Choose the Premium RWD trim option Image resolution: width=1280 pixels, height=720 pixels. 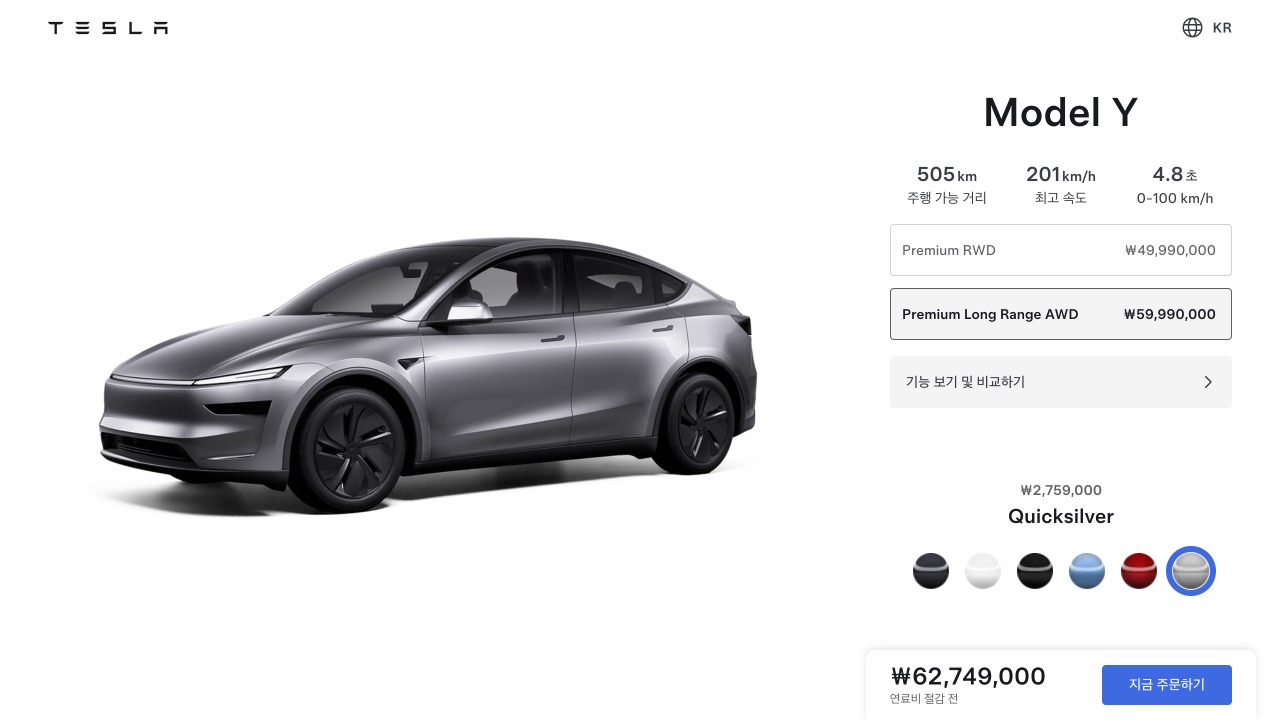(x=1060, y=250)
